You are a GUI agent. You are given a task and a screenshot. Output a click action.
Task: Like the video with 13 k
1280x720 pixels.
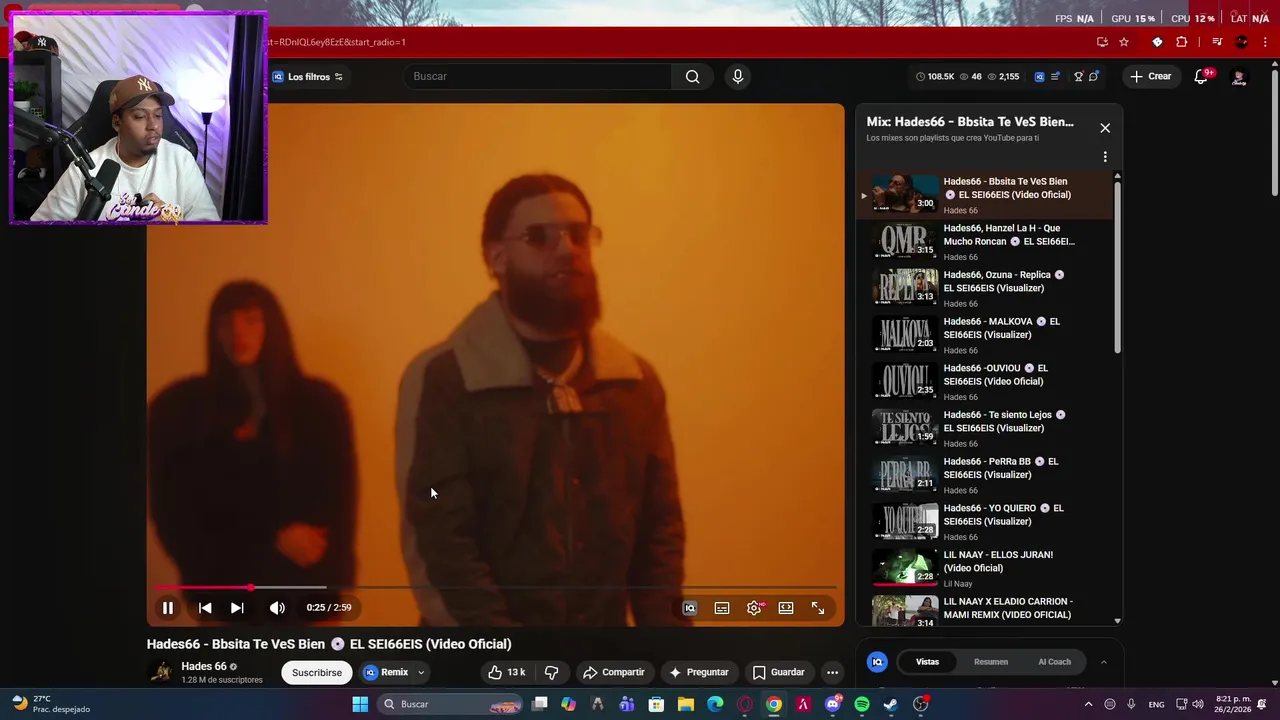coord(506,672)
